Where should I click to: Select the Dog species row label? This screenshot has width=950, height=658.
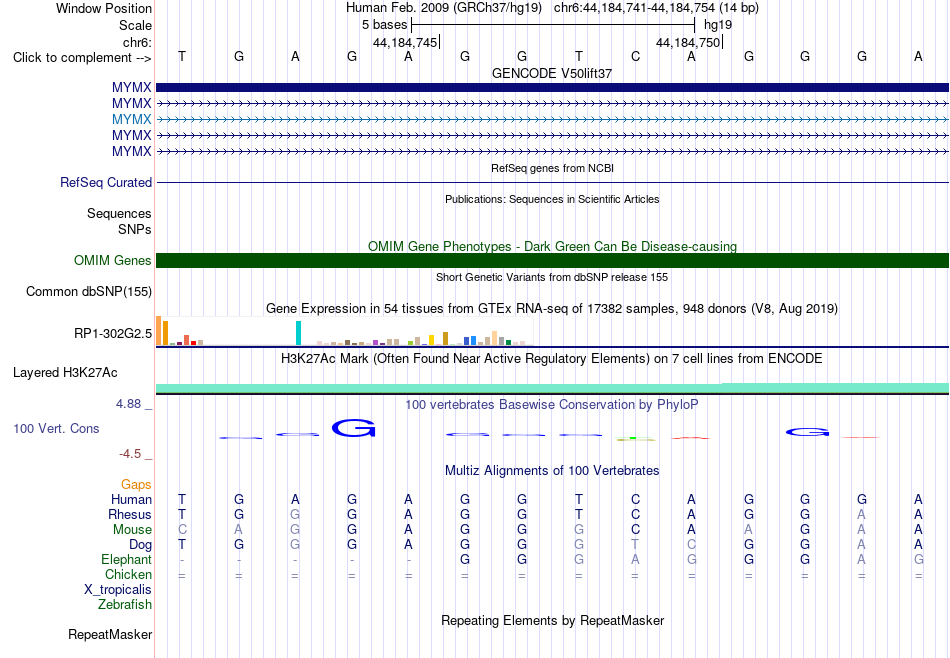pyautogui.click(x=140, y=545)
